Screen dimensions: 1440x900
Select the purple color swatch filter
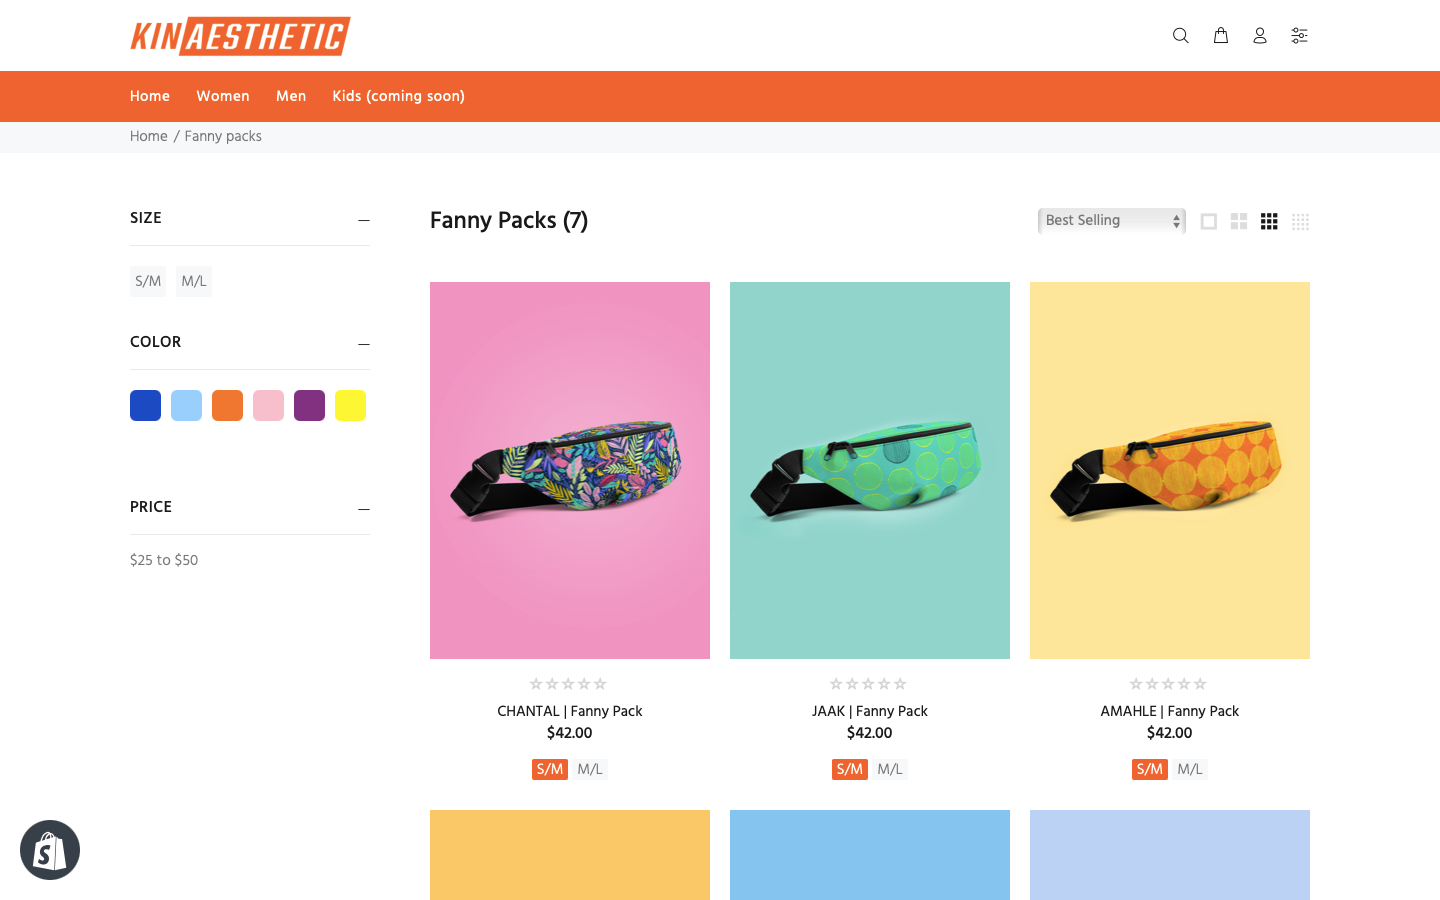pyautogui.click(x=309, y=406)
